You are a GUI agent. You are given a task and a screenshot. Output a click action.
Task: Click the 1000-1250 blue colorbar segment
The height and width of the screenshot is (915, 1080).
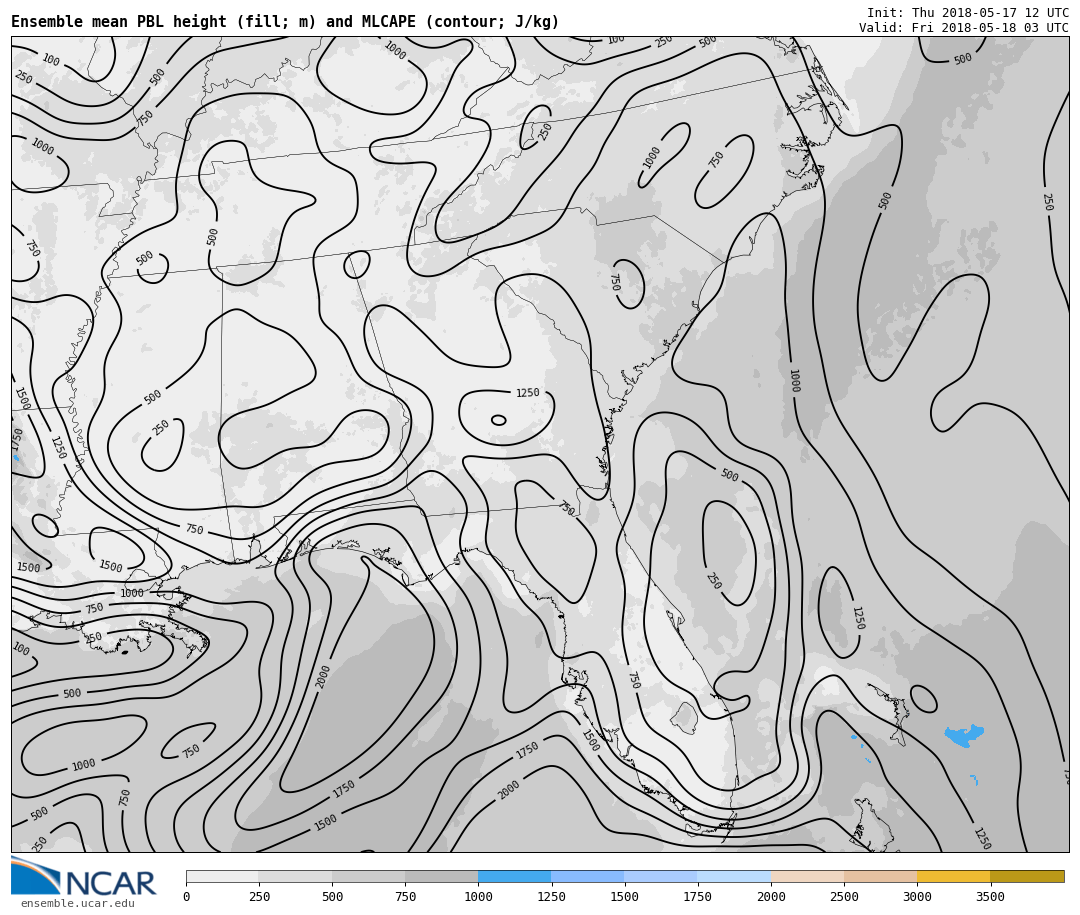(515, 876)
